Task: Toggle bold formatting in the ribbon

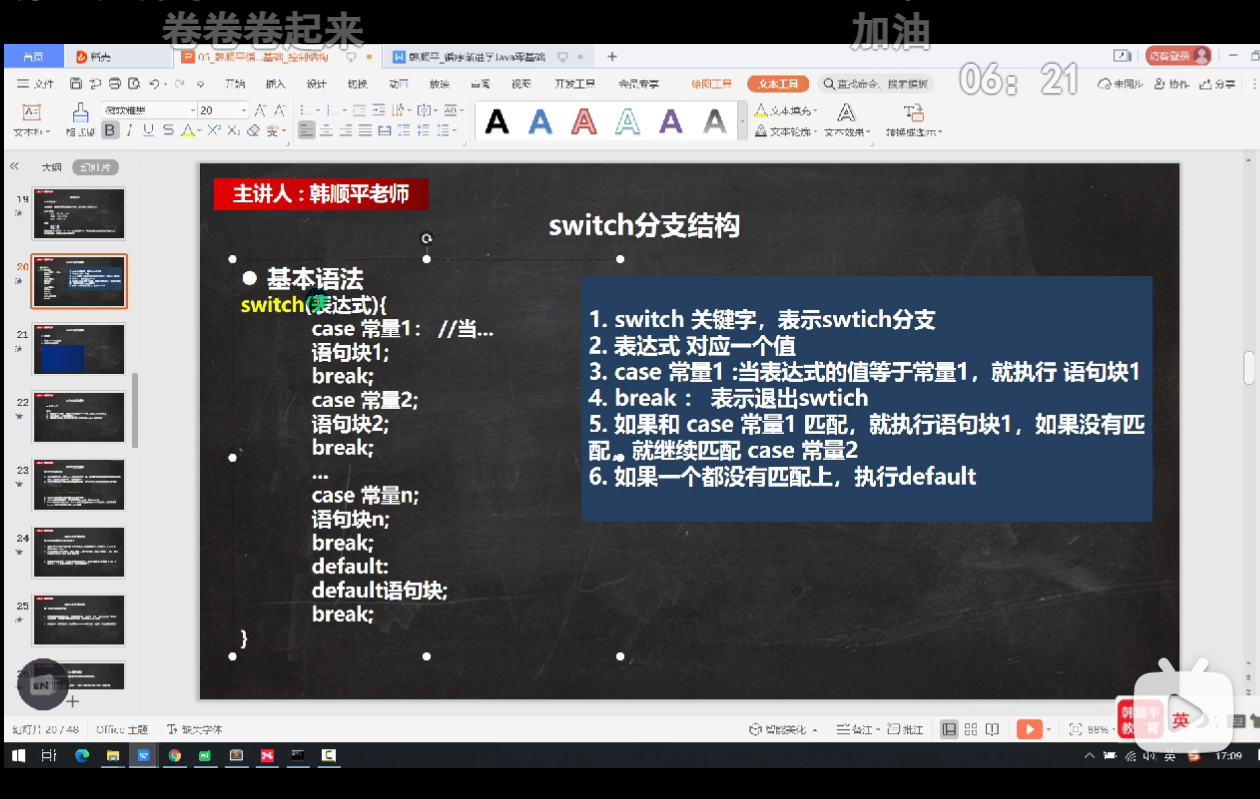Action: point(110,130)
